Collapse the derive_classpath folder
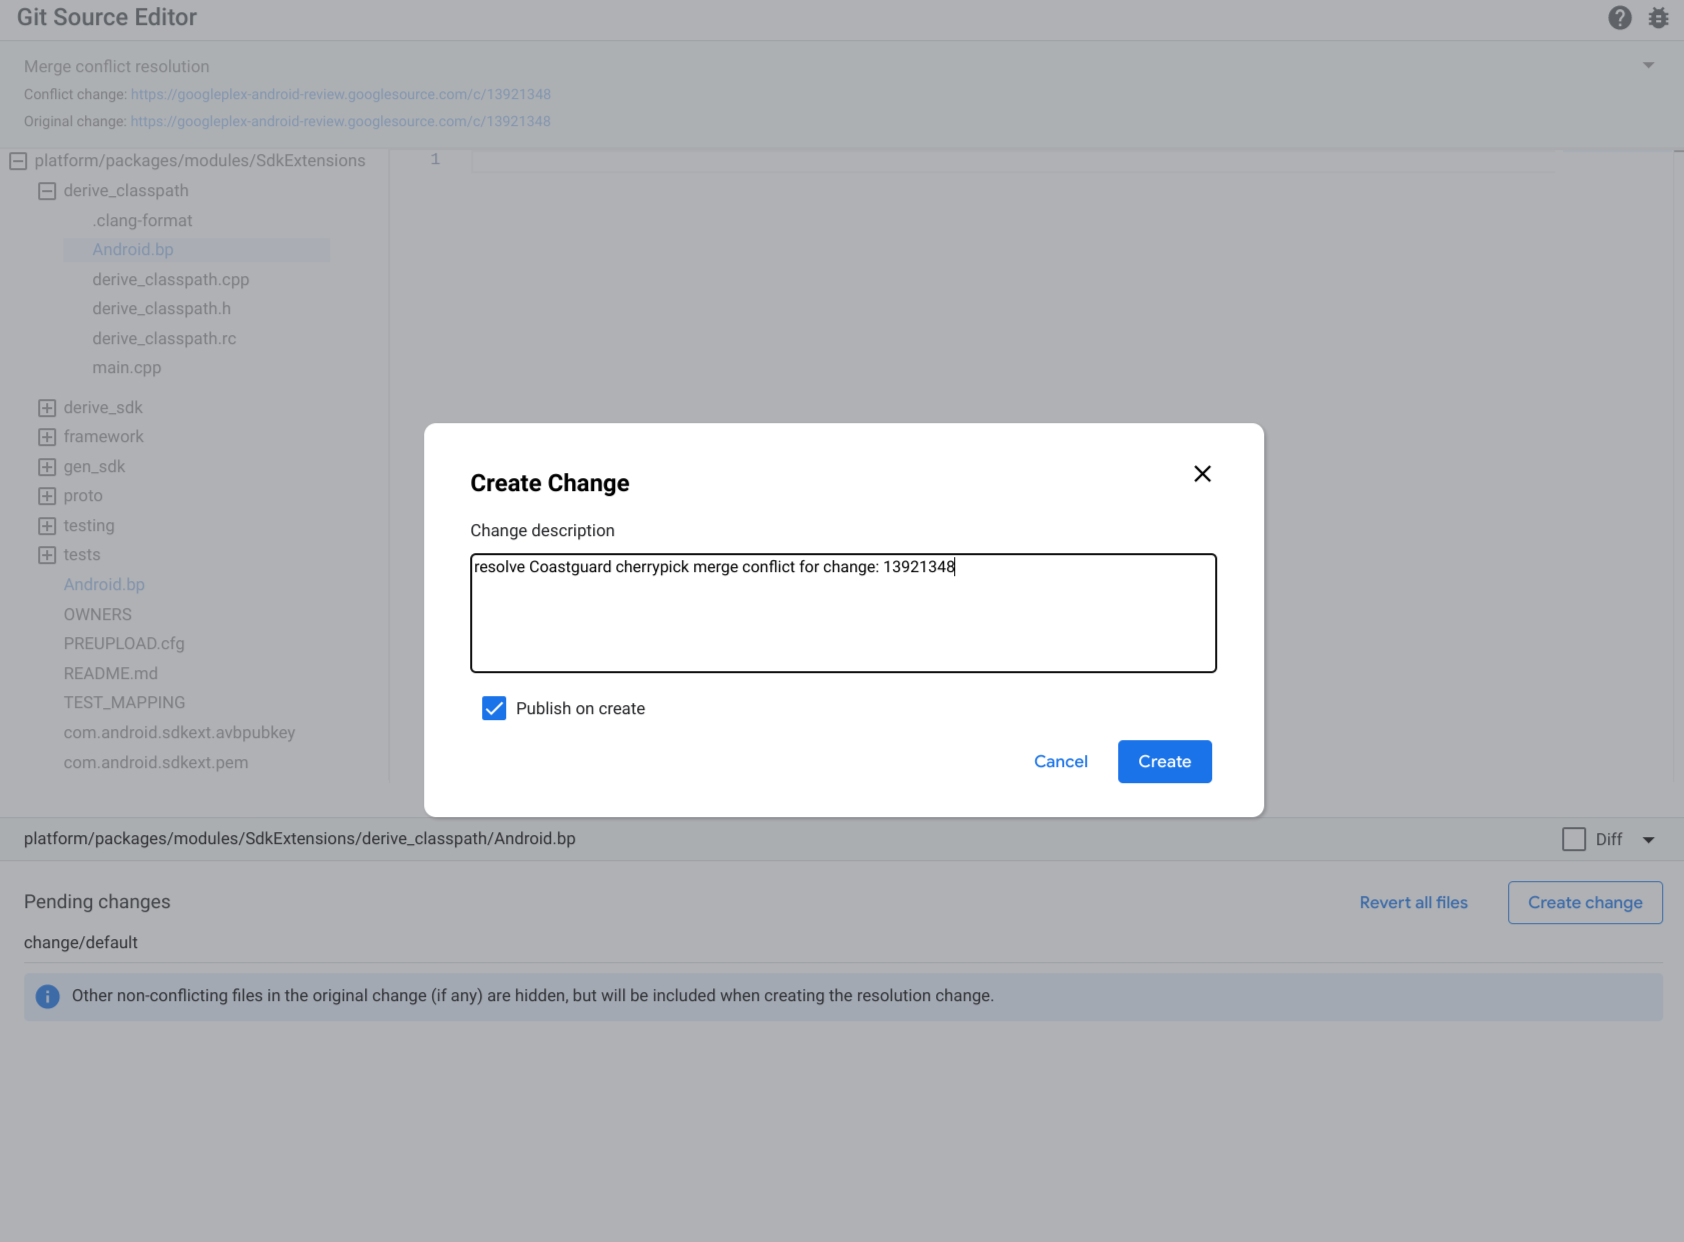The width and height of the screenshot is (1684, 1242). (x=47, y=191)
